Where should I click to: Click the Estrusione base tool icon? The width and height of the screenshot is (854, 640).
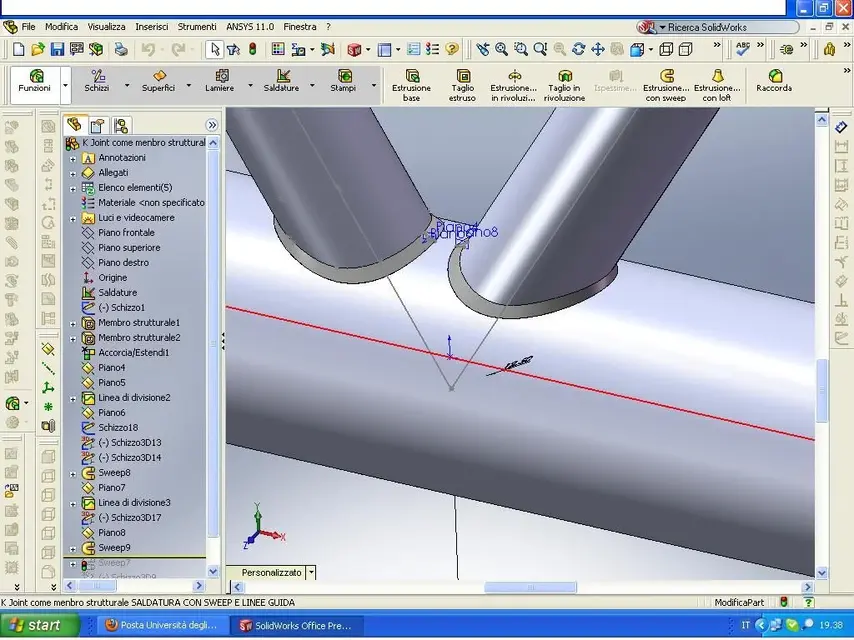[x=412, y=76]
